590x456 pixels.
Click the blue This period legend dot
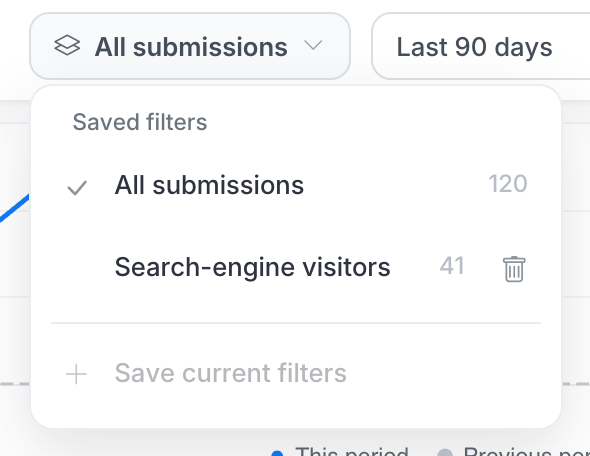point(277,453)
